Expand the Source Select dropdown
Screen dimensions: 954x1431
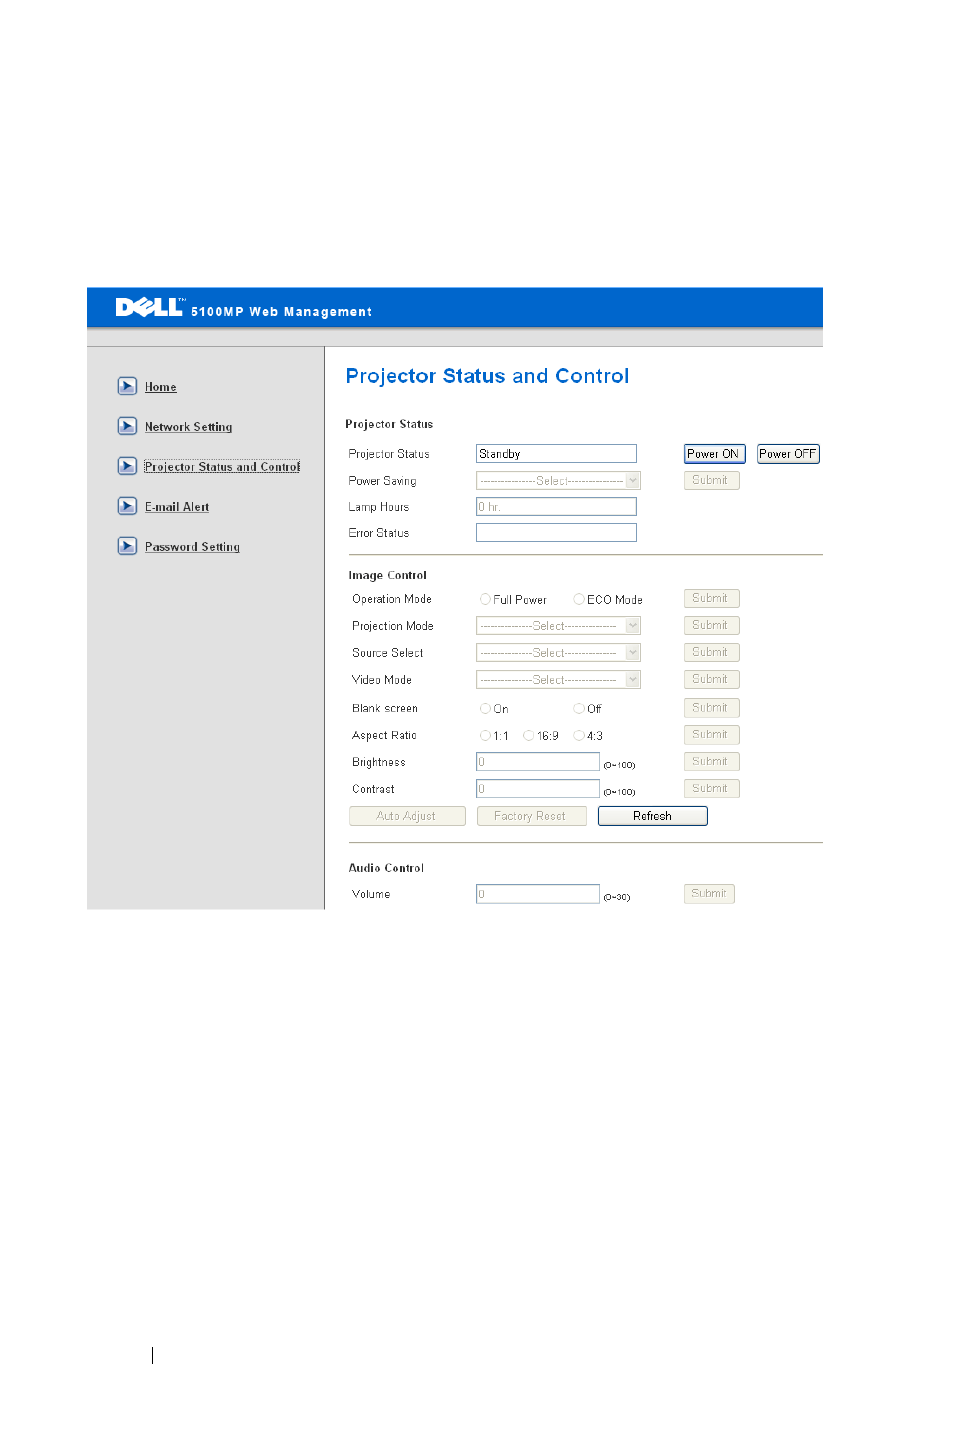(x=558, y=653)
